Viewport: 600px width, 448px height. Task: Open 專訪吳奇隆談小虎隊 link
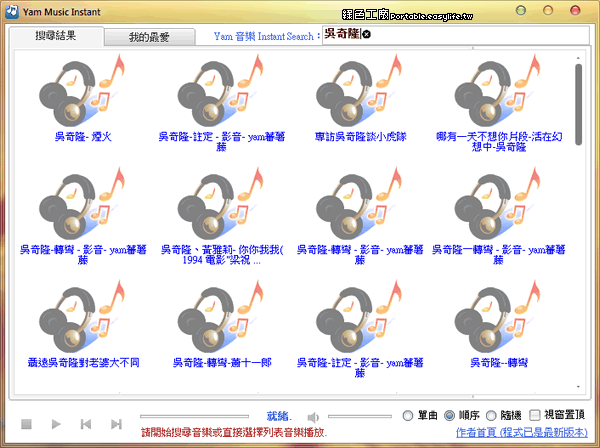360,137
